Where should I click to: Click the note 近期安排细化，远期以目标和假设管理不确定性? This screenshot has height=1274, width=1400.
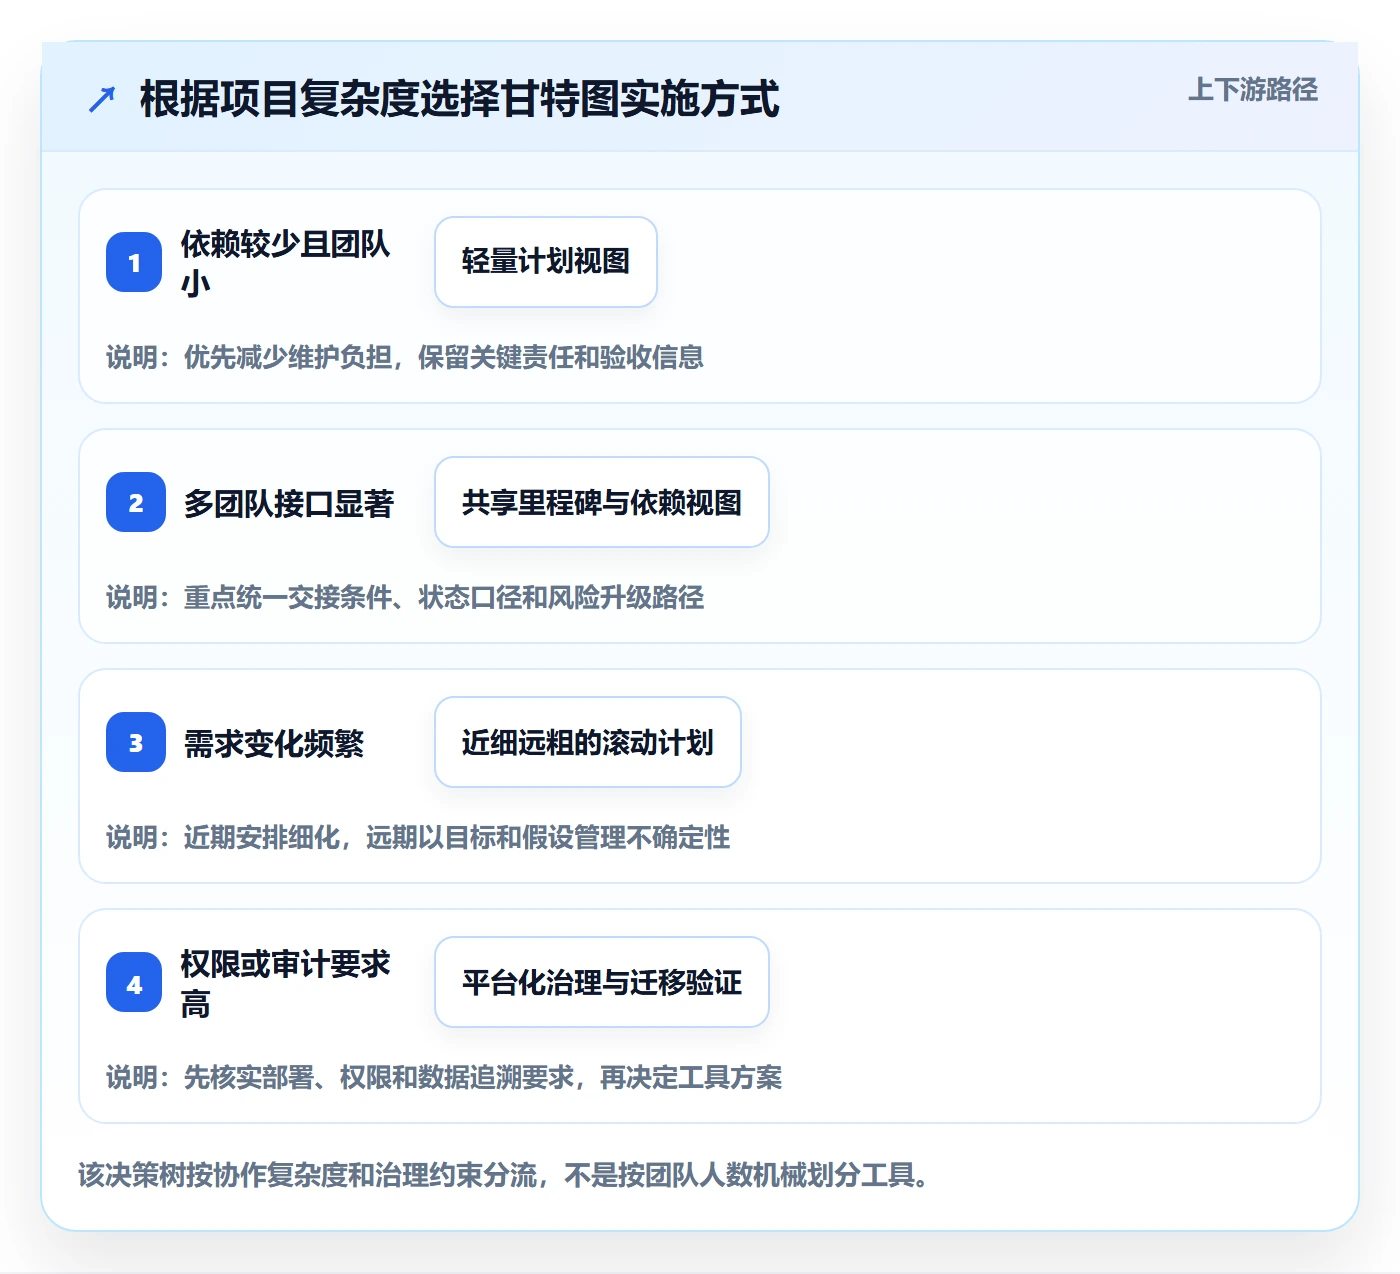tap(457, 837)
